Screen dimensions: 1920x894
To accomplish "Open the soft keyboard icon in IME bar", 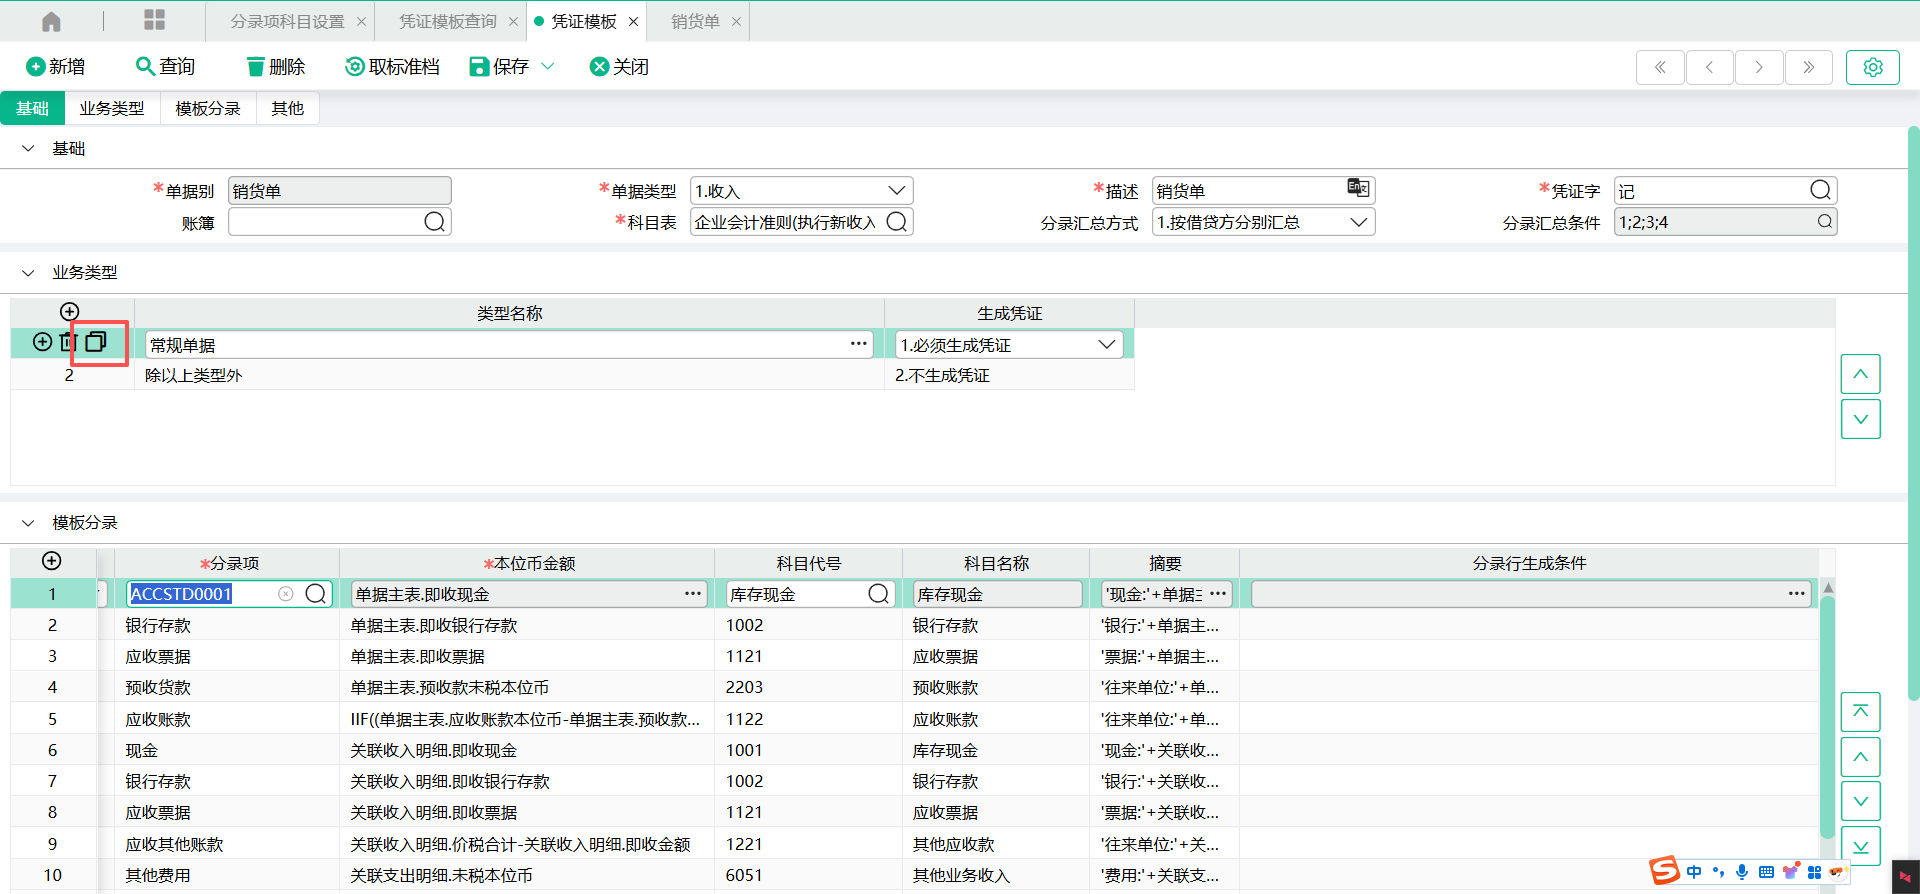I will [1766, 872].
